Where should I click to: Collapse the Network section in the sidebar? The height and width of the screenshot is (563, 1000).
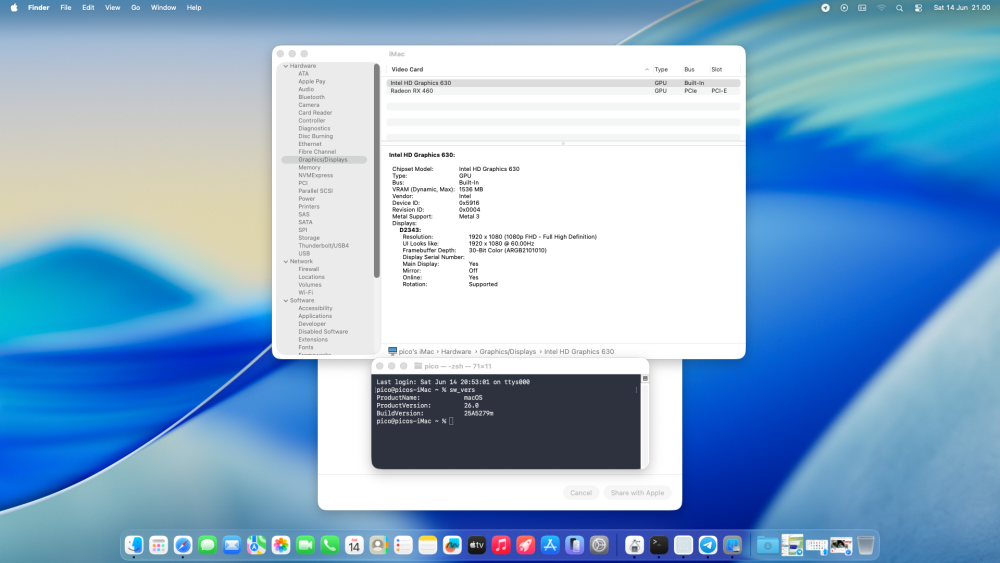tap(286, 261)
